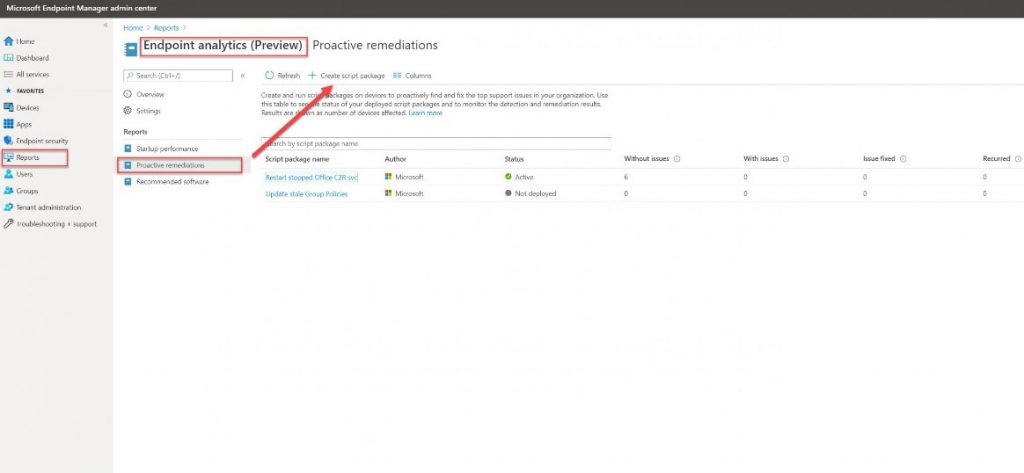Click the Home breadcrumb link
Screen dimensions: 1024x473
click(x=133, y=28)
